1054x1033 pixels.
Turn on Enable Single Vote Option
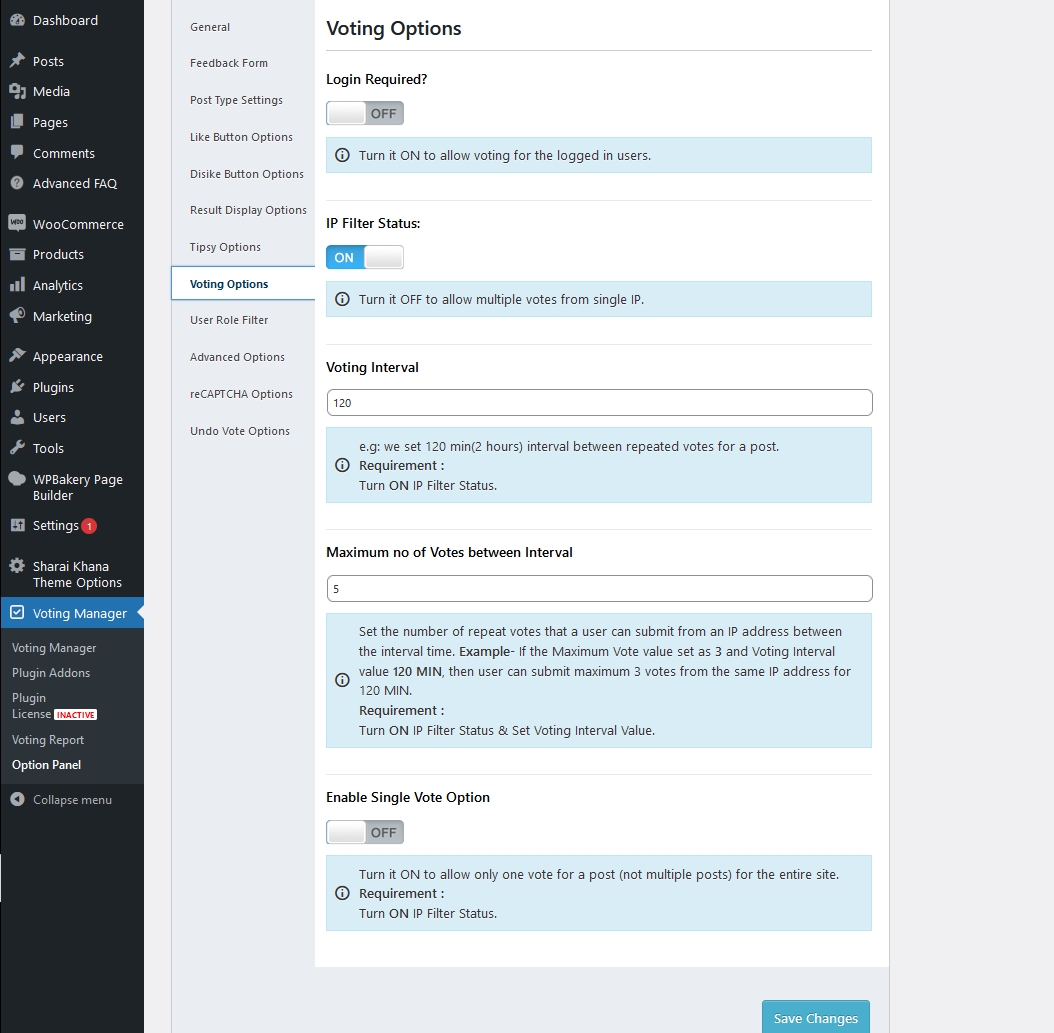click(x=365, y=831)
